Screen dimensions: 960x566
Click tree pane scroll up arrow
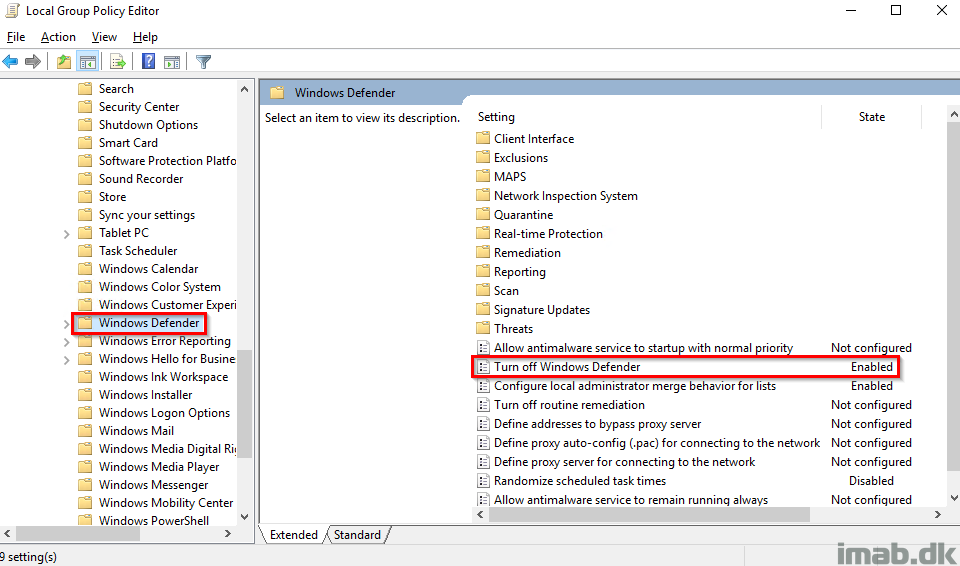(244, 89)
